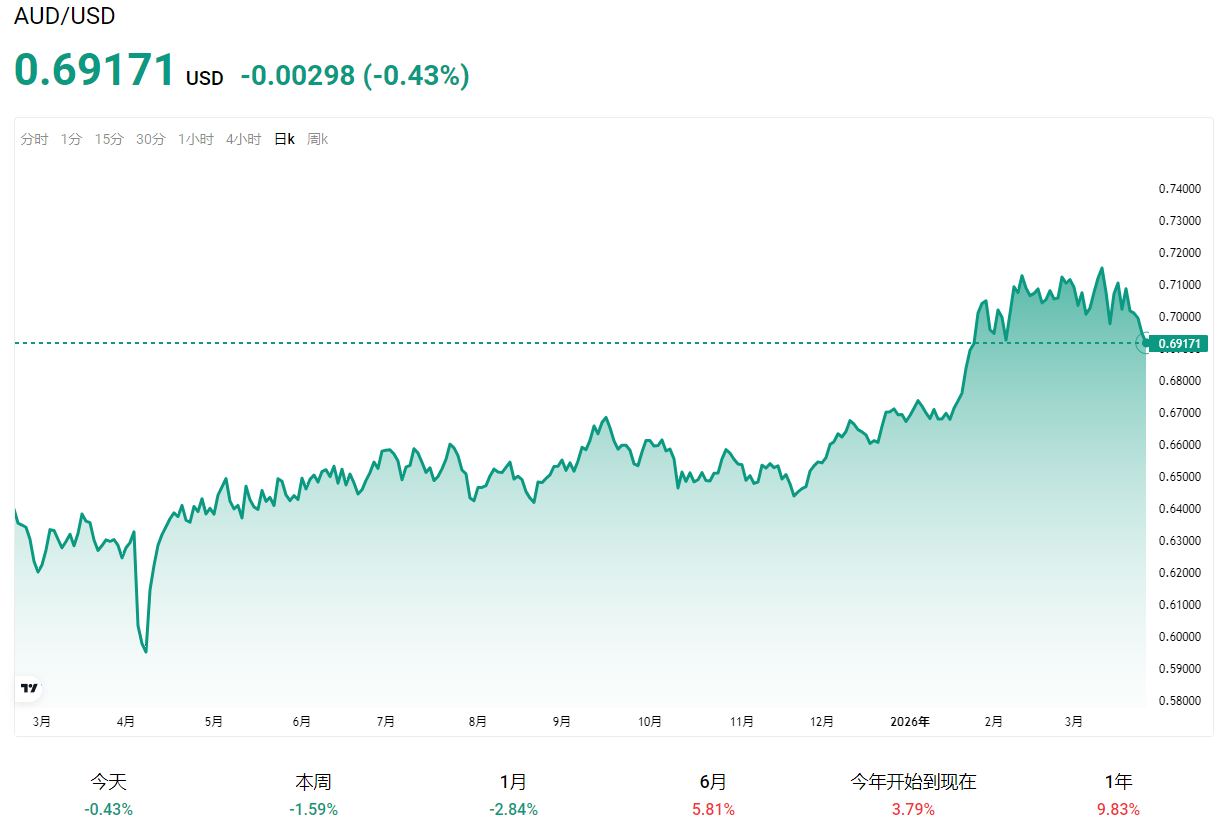The image size is (1229, 831).
Task: Select the 15分 chart interval
Action: 109,140
